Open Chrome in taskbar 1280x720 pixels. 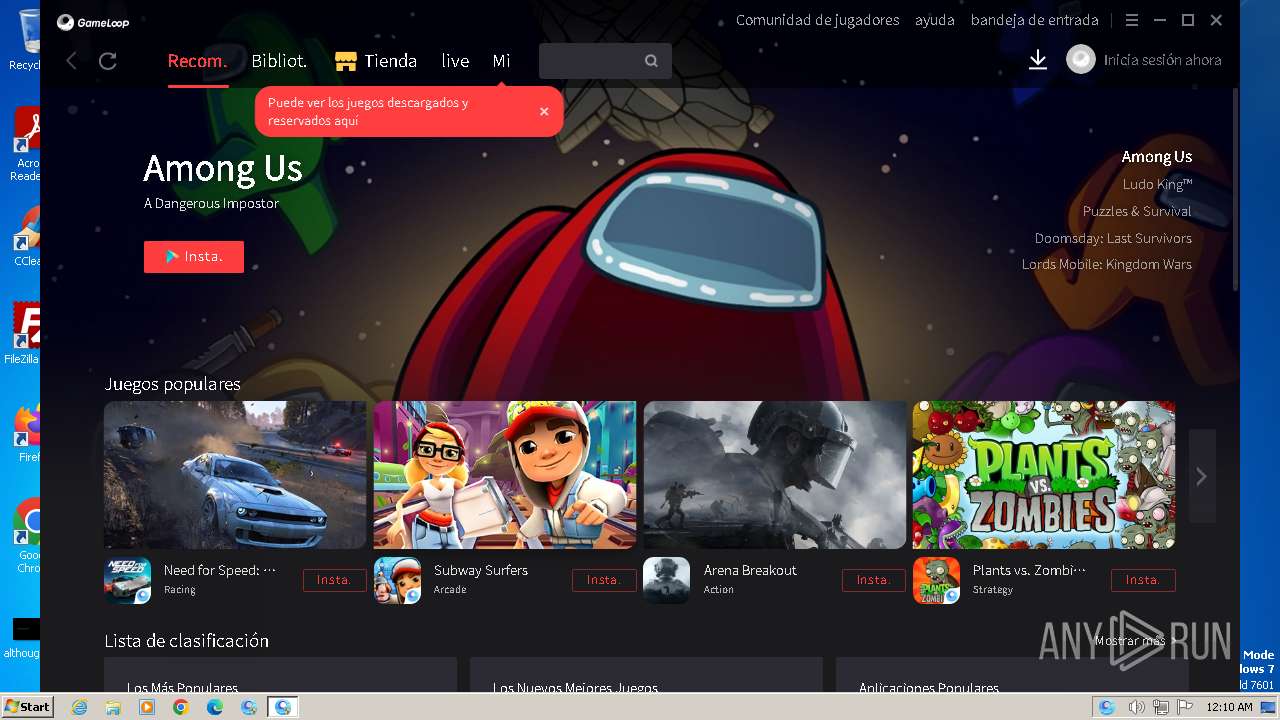click(x=181, y=707)
